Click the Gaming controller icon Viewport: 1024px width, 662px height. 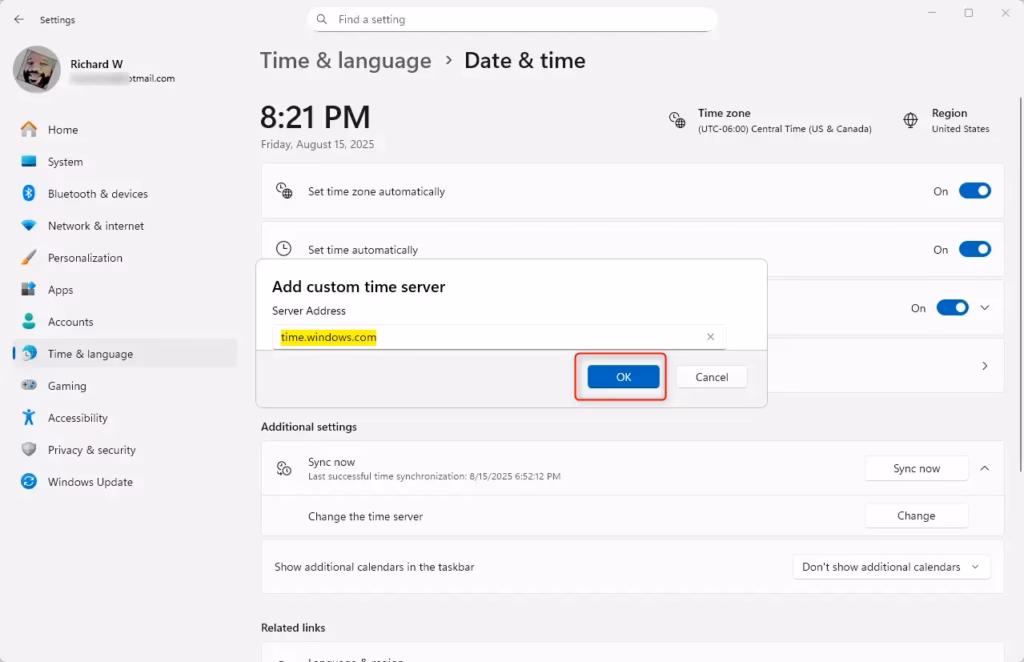29,385
